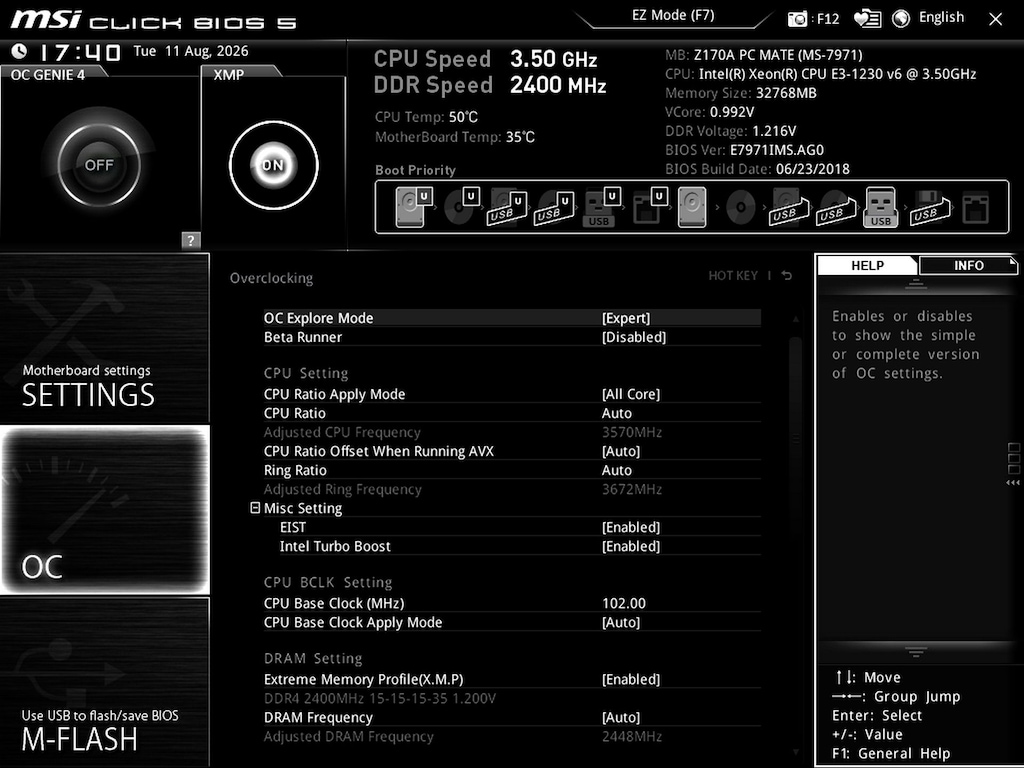Click the Adjusted DRAM Frequency 2448MHz value
1024x768 pixels.
click(632, 736)
